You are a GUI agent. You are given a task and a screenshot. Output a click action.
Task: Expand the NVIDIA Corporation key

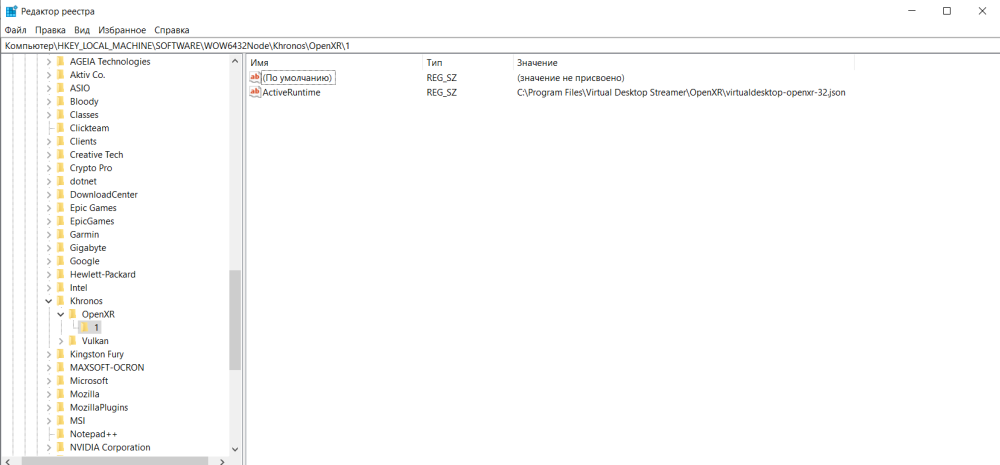49,447
